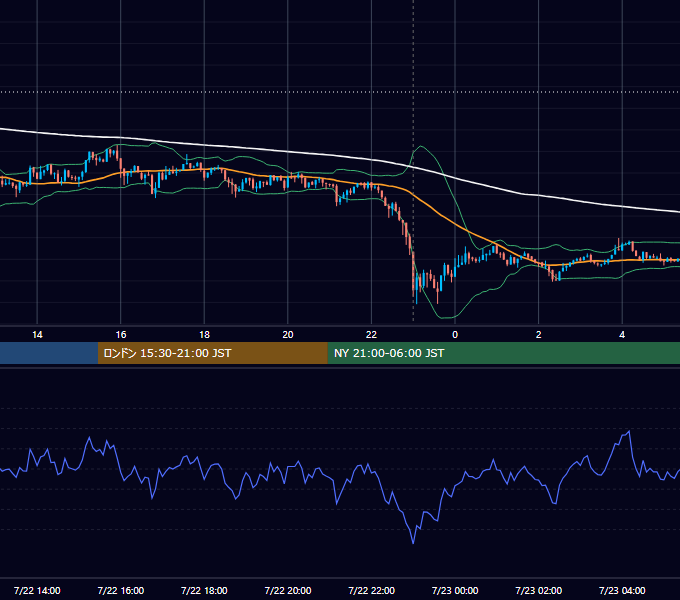Click hour label 18 on price chart axis
Screen dimensions: 680x600
(204, 335)
